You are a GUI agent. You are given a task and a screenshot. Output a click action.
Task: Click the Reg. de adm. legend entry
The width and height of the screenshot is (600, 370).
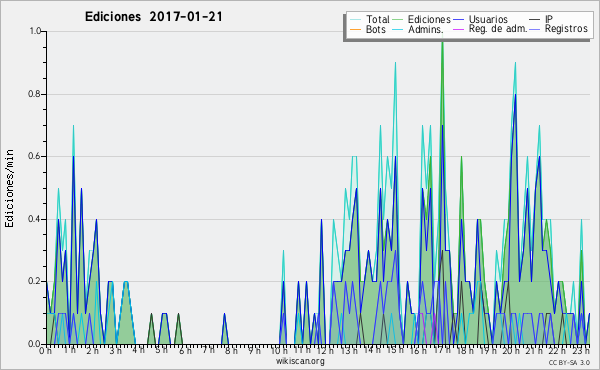[490, 29]
